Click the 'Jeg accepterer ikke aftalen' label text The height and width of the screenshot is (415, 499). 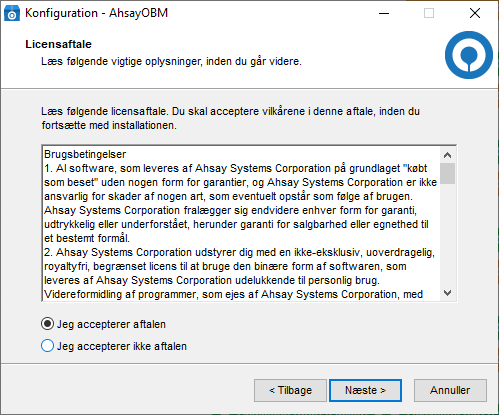[x=122, y=346]
